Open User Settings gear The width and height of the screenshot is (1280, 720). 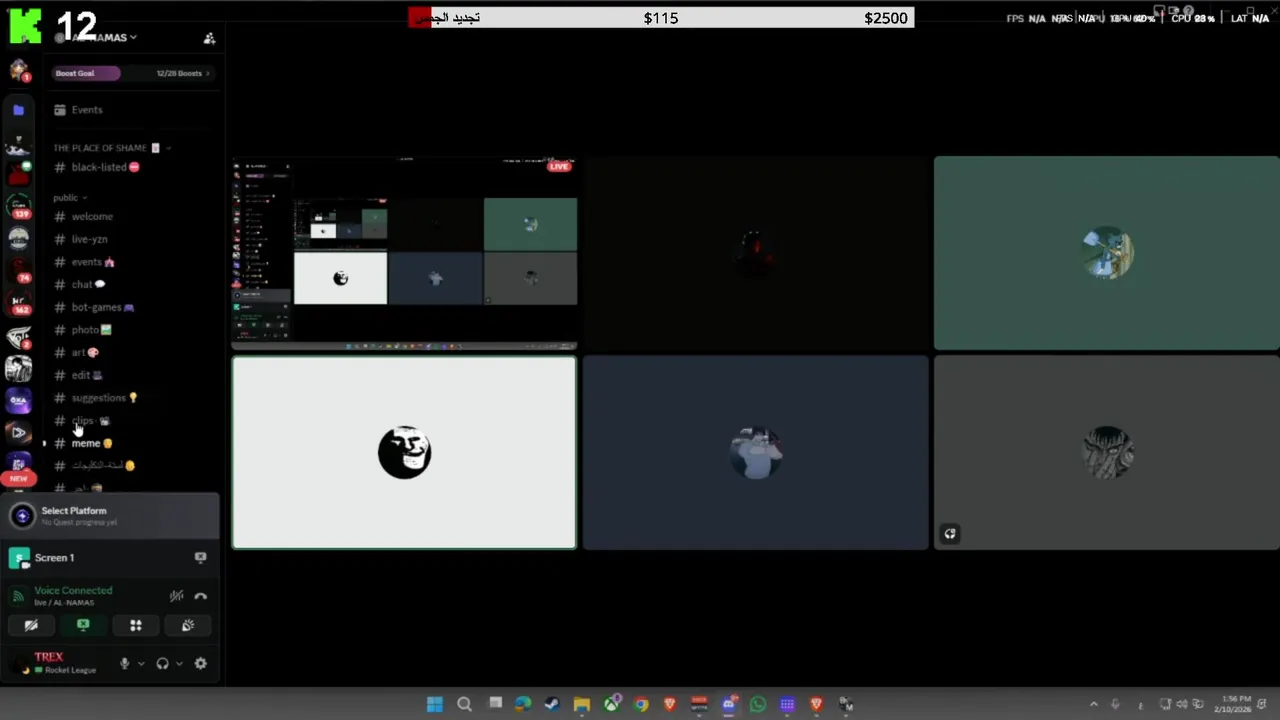click(x=200, y=663)
